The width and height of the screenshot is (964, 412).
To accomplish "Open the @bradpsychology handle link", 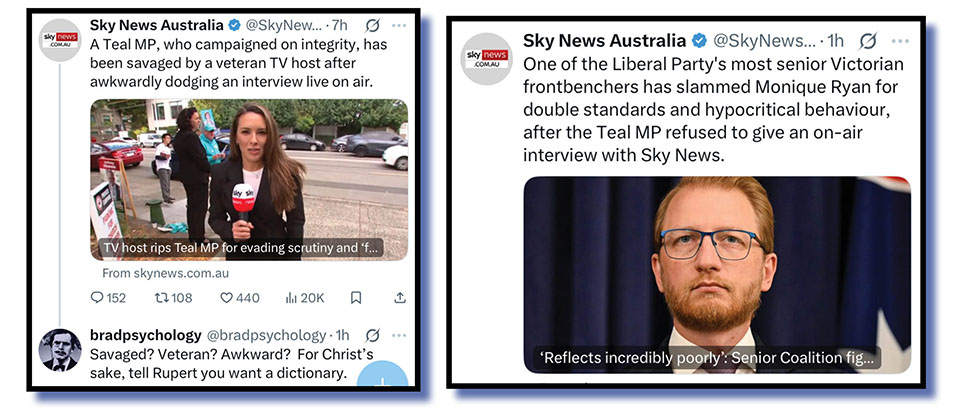I will click(266, 335).
